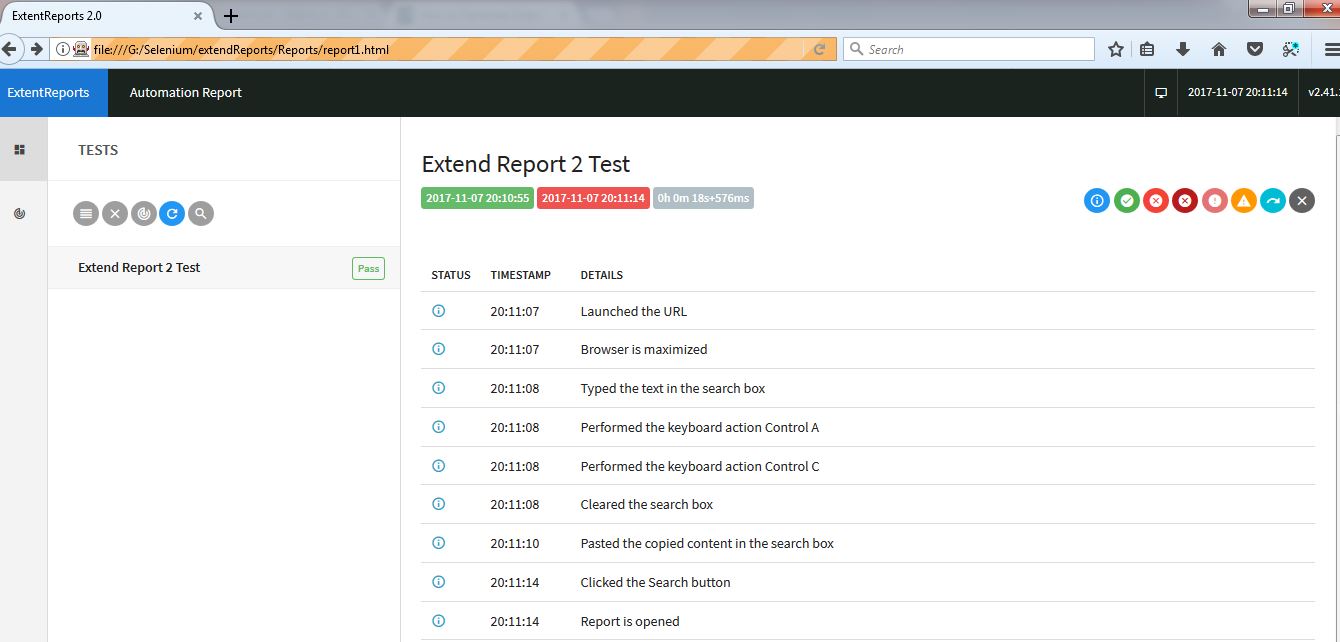Toggle the refresh icon in the TESTS panel

point(172,213)
